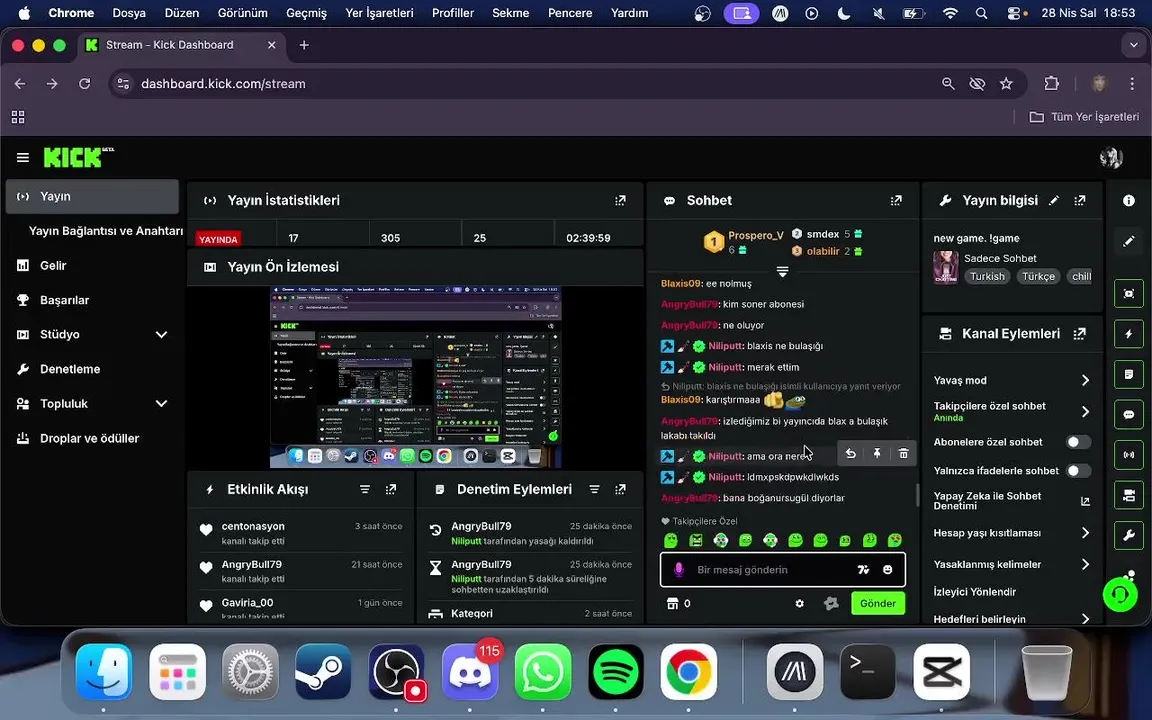Open Yavaş mod settings chevron
This screenshot has height=720, width=1152.
pyautogui.click(x=1085, y=380)
